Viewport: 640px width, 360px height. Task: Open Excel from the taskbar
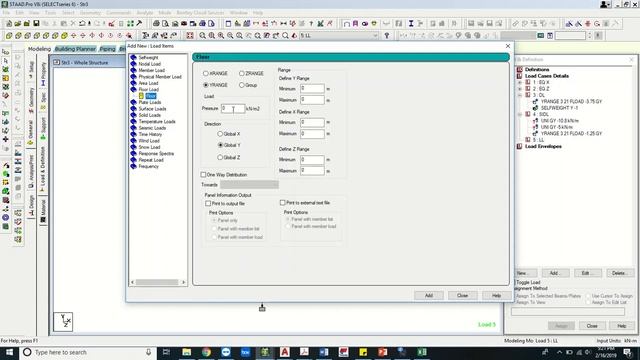coord(422,352)
